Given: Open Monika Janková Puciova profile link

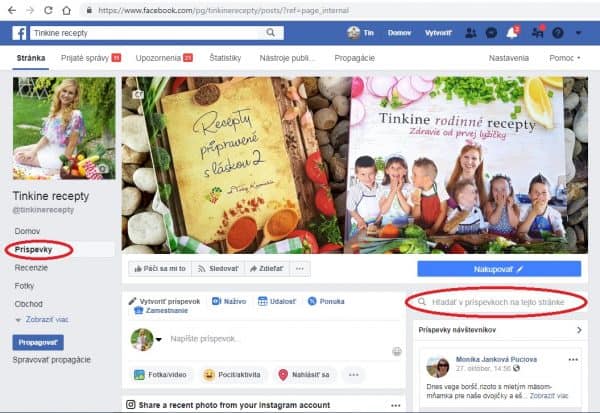Looking at the screenshot, I should [x=496, y=359].
